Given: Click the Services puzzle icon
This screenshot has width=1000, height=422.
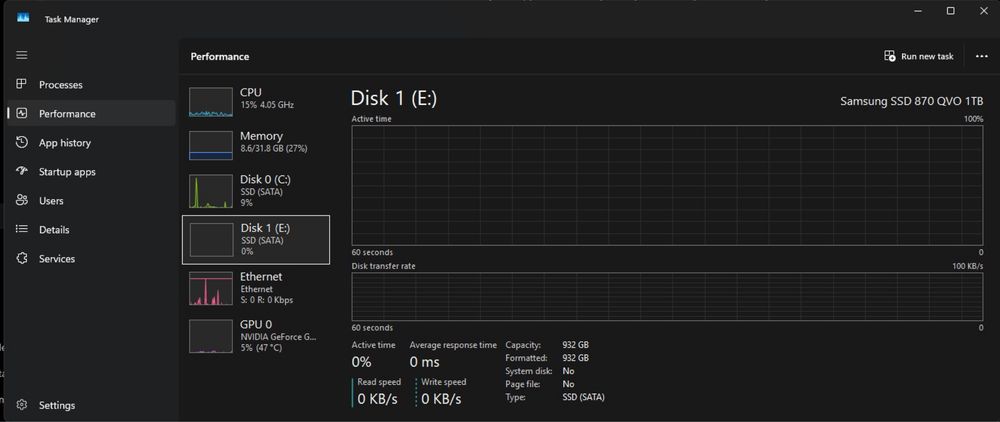Looking at the screenshot, I should (x=22, y=258).
